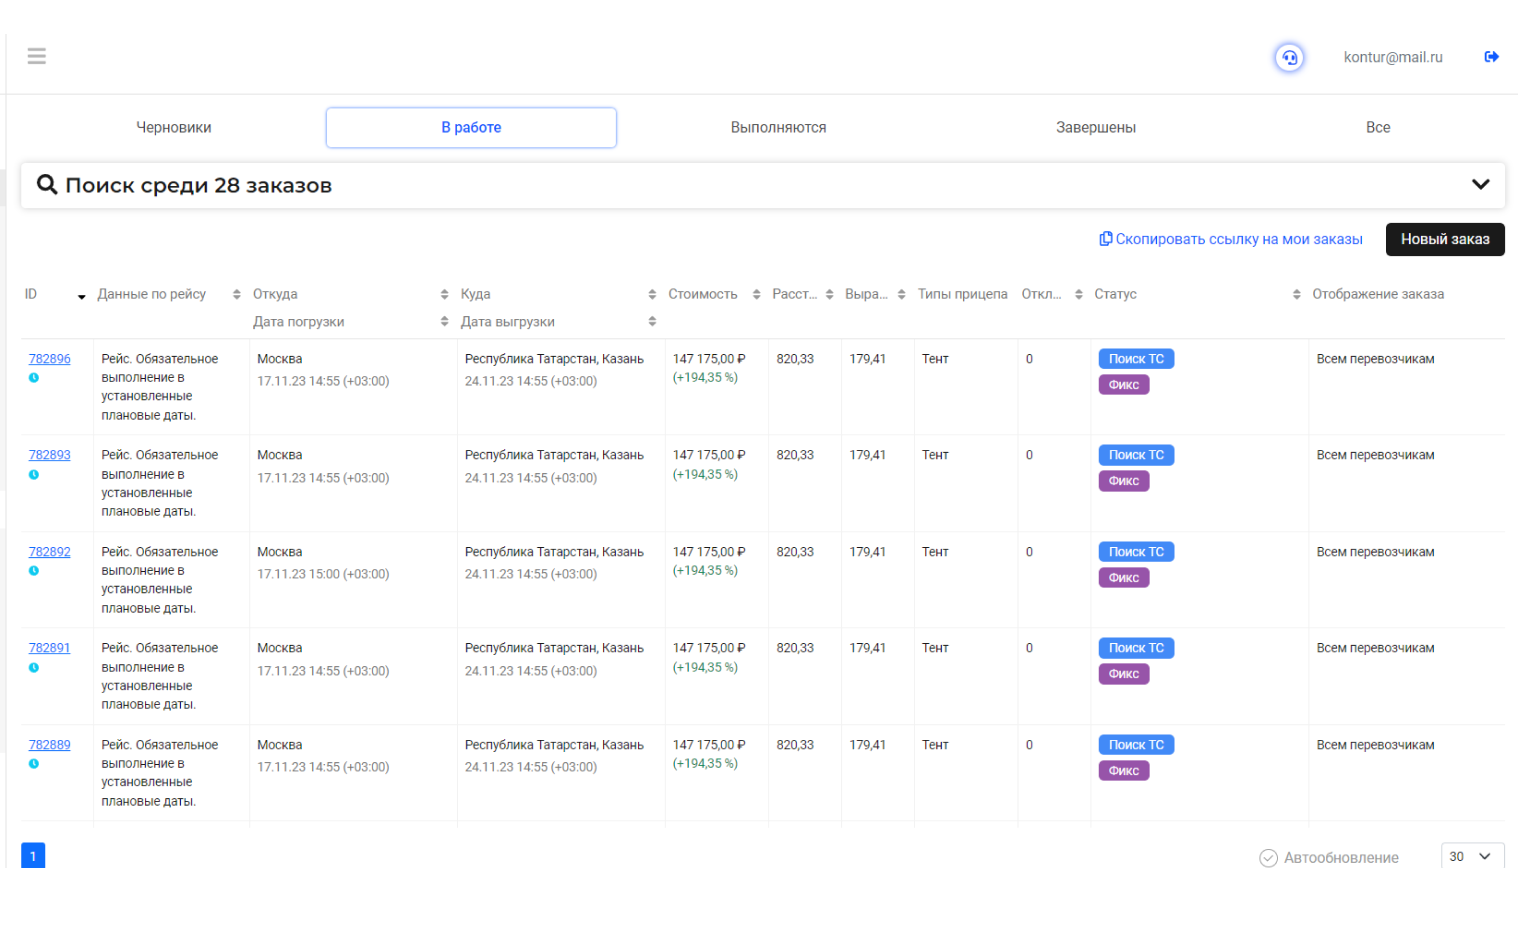
Task: Click Типы прицепа column header
Action: pos(963,294)
